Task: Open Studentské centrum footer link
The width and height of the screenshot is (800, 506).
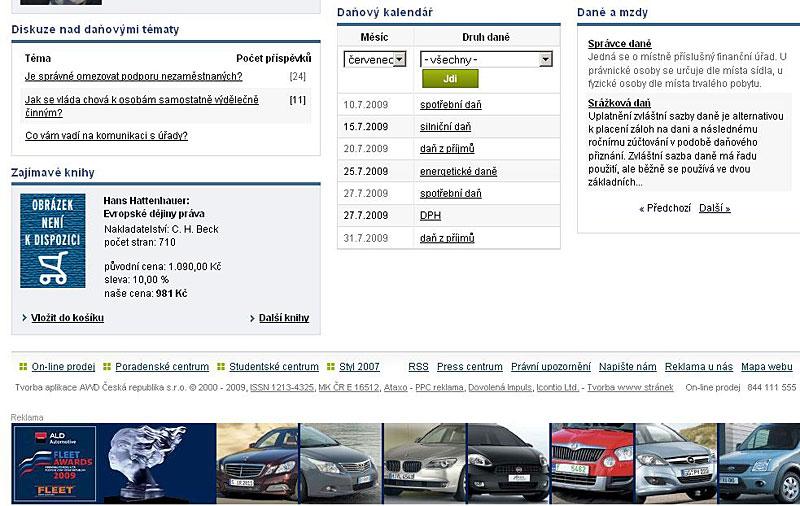Action: 273,367
